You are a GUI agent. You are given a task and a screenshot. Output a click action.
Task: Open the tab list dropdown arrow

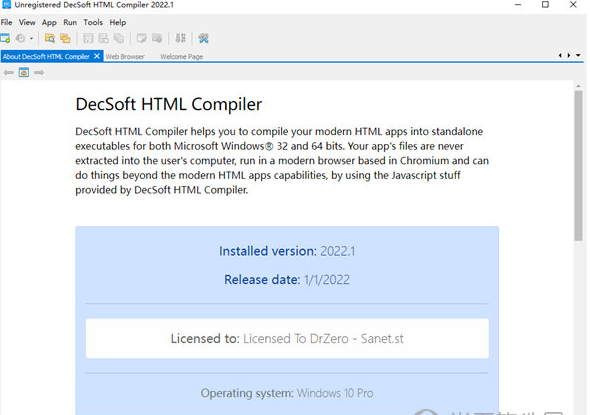(578, 55)
